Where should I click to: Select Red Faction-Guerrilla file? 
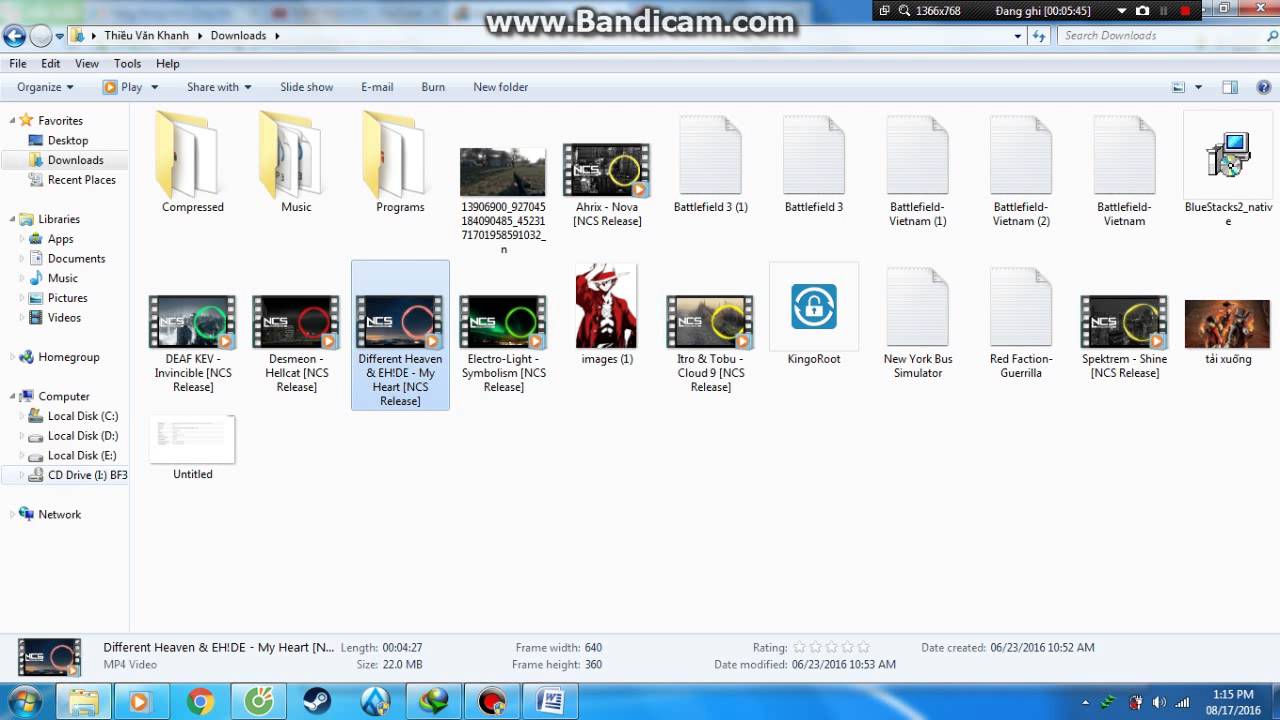[x=1021, y=322]
